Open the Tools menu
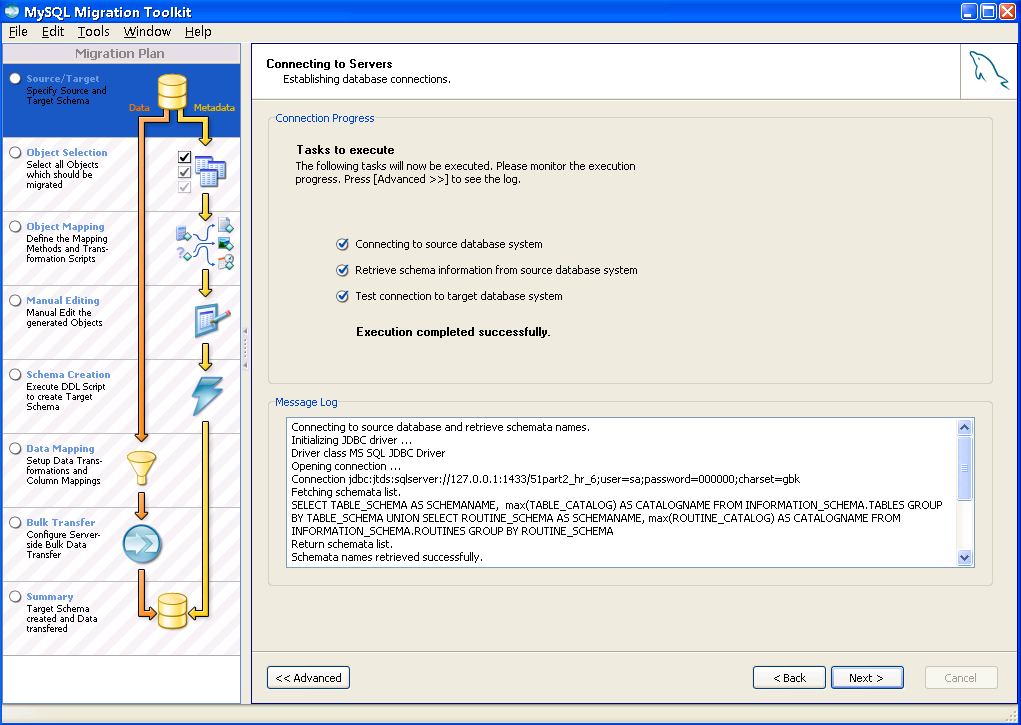 (x=93, y=31)
